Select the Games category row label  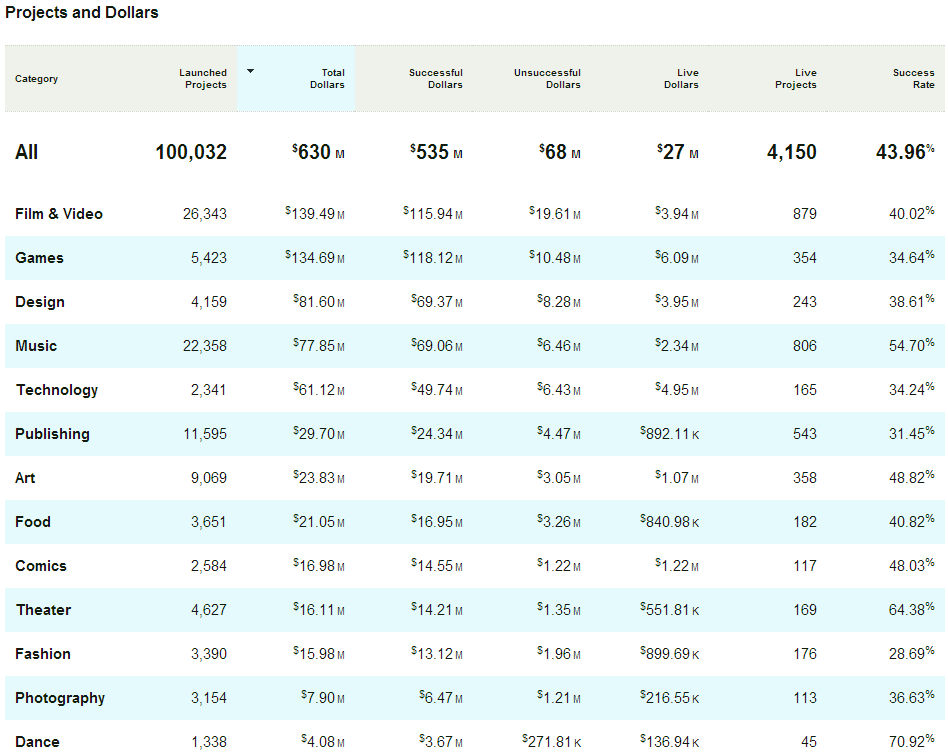(x=39, y=258)
